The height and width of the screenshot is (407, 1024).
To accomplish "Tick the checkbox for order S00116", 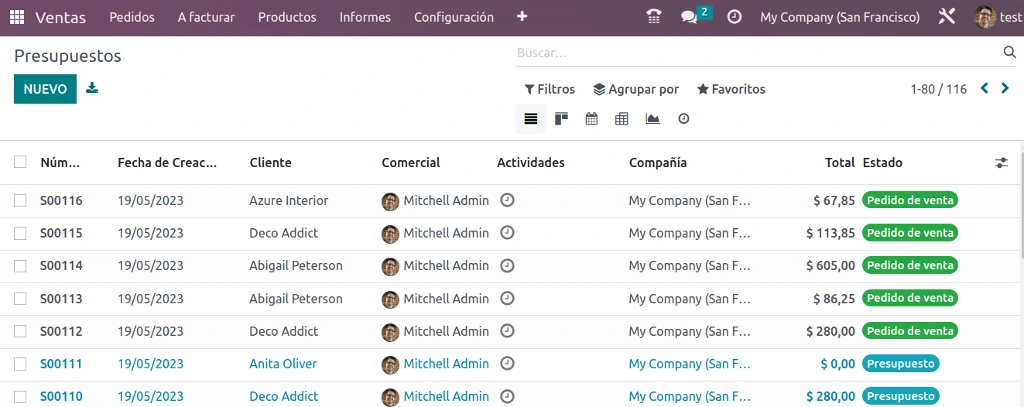I will pyautogui.click(x=20, y=201).
